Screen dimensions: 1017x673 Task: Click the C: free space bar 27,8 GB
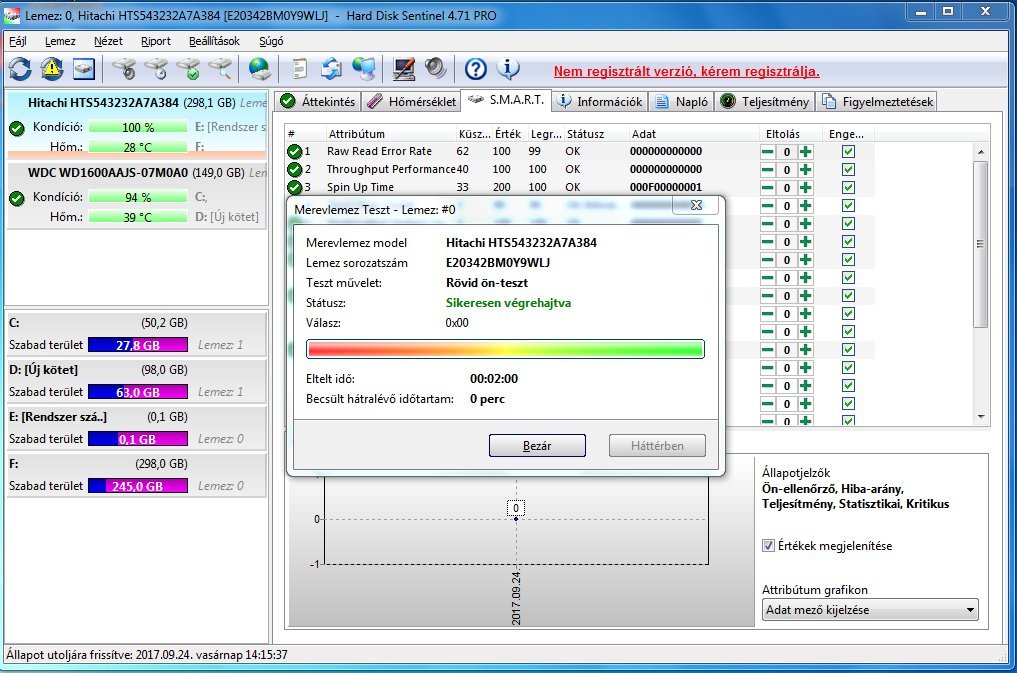(138, 345)
